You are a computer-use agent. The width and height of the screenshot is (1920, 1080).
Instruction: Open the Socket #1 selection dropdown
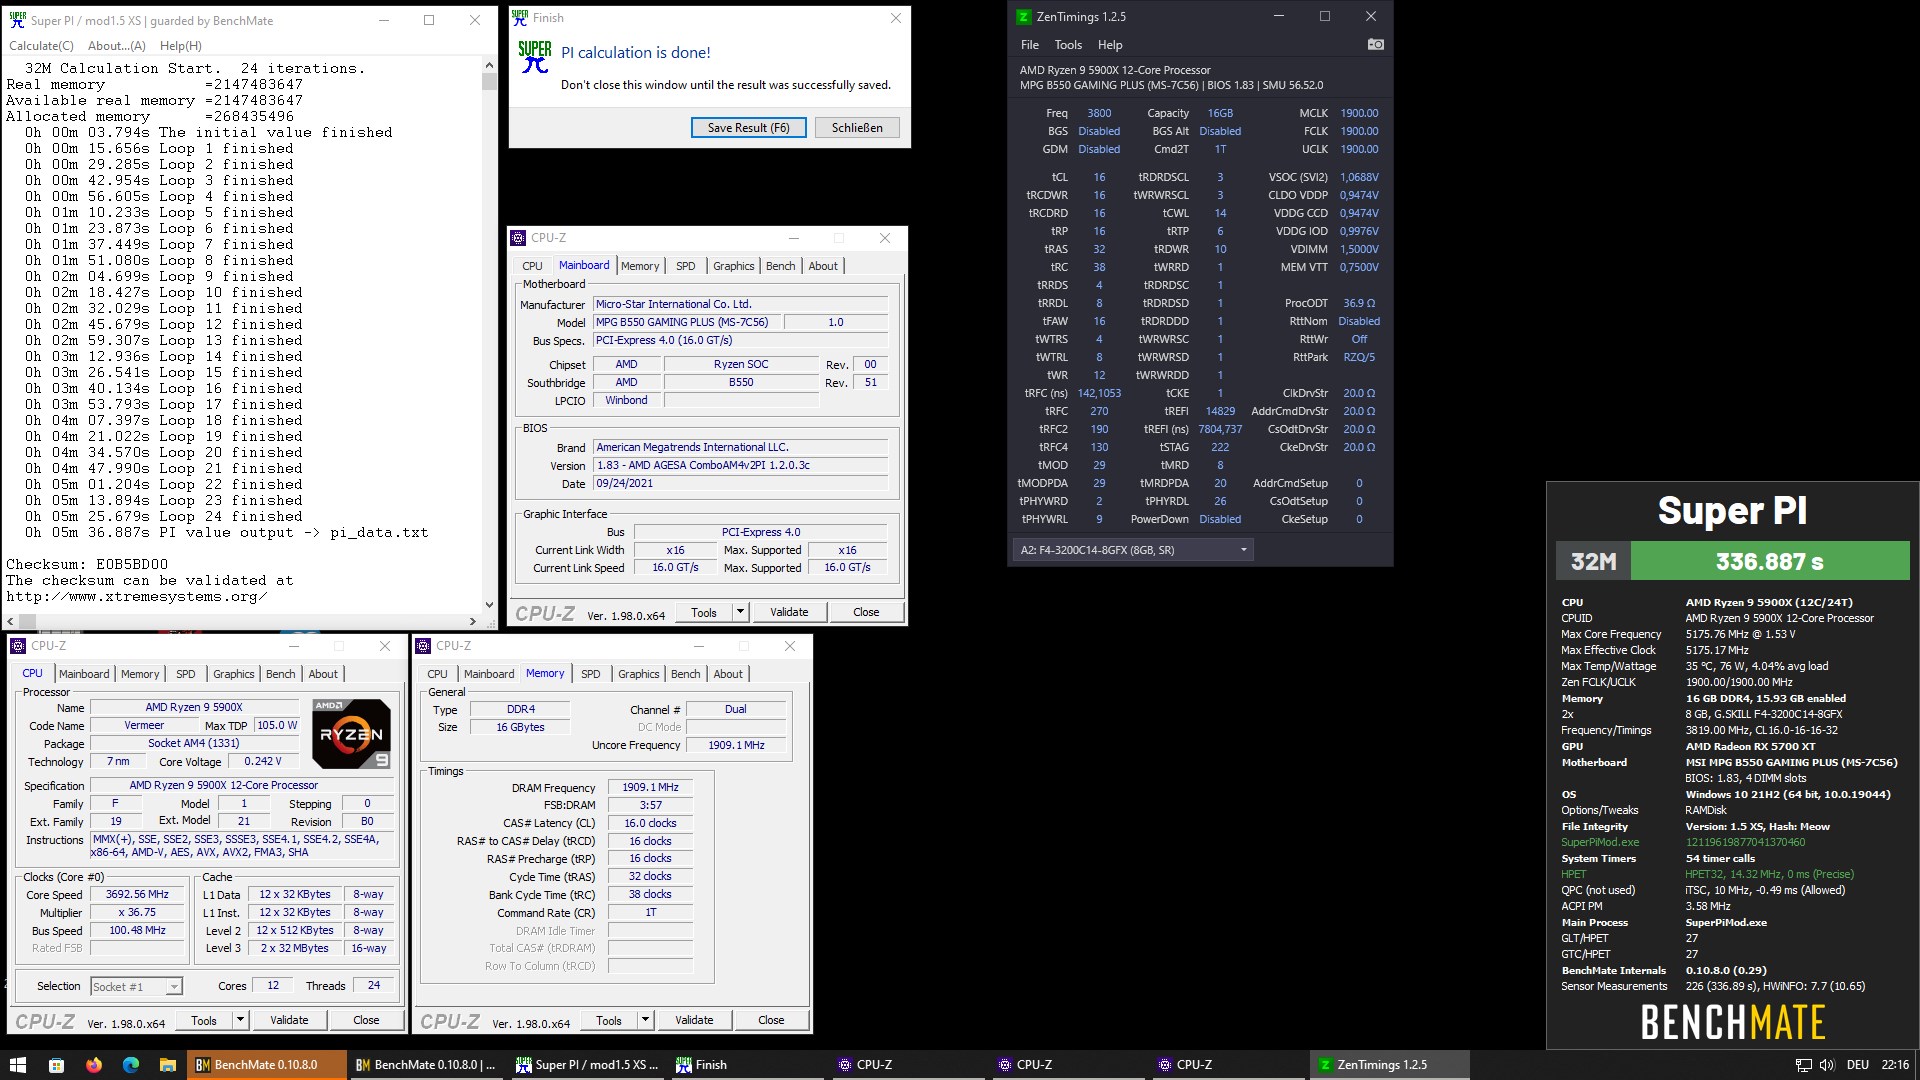(137, 987)
